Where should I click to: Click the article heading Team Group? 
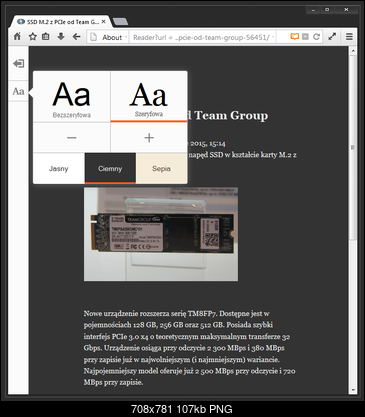point(231,115)
